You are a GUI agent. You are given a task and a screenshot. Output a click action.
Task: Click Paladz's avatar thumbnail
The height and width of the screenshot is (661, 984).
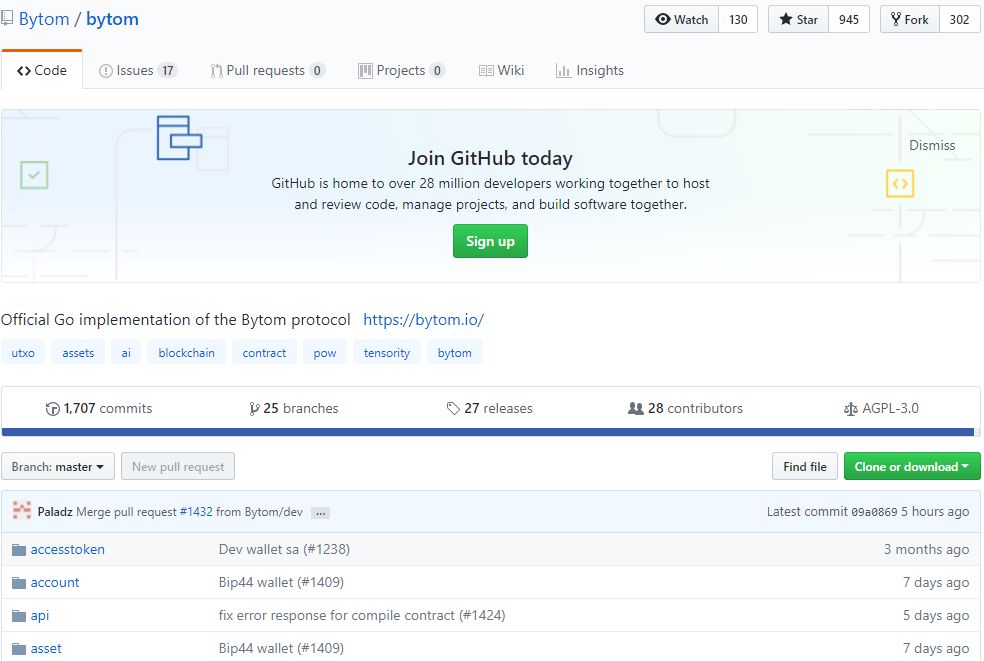tap(22, 512)
